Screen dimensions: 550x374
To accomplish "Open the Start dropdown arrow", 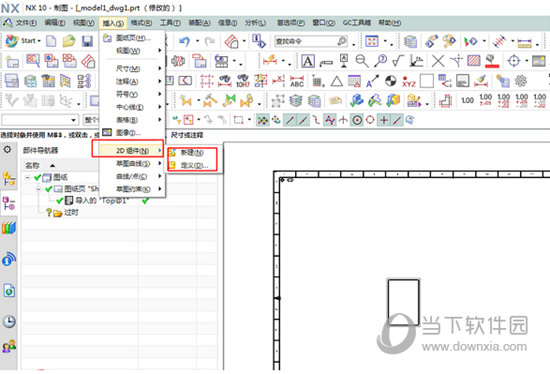I will pyautogui.click(x=39, y=41).
